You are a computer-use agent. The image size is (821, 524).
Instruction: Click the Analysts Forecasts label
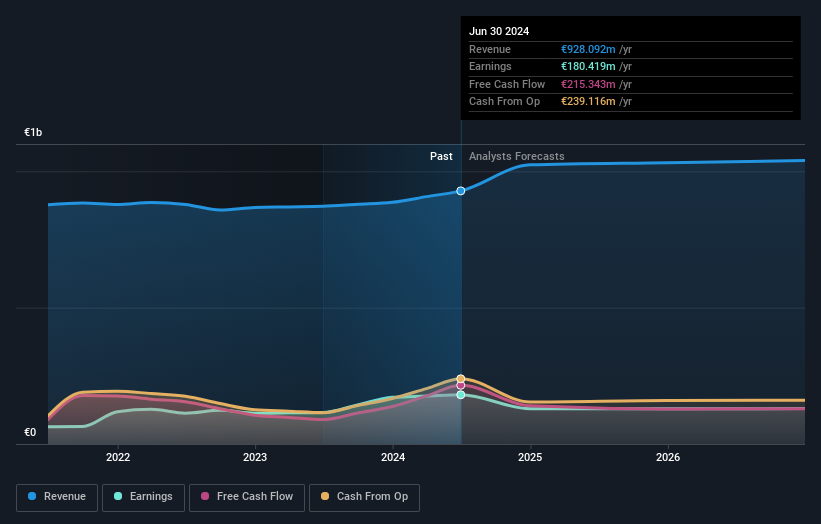pyautogui.click(x=517, y=156)
